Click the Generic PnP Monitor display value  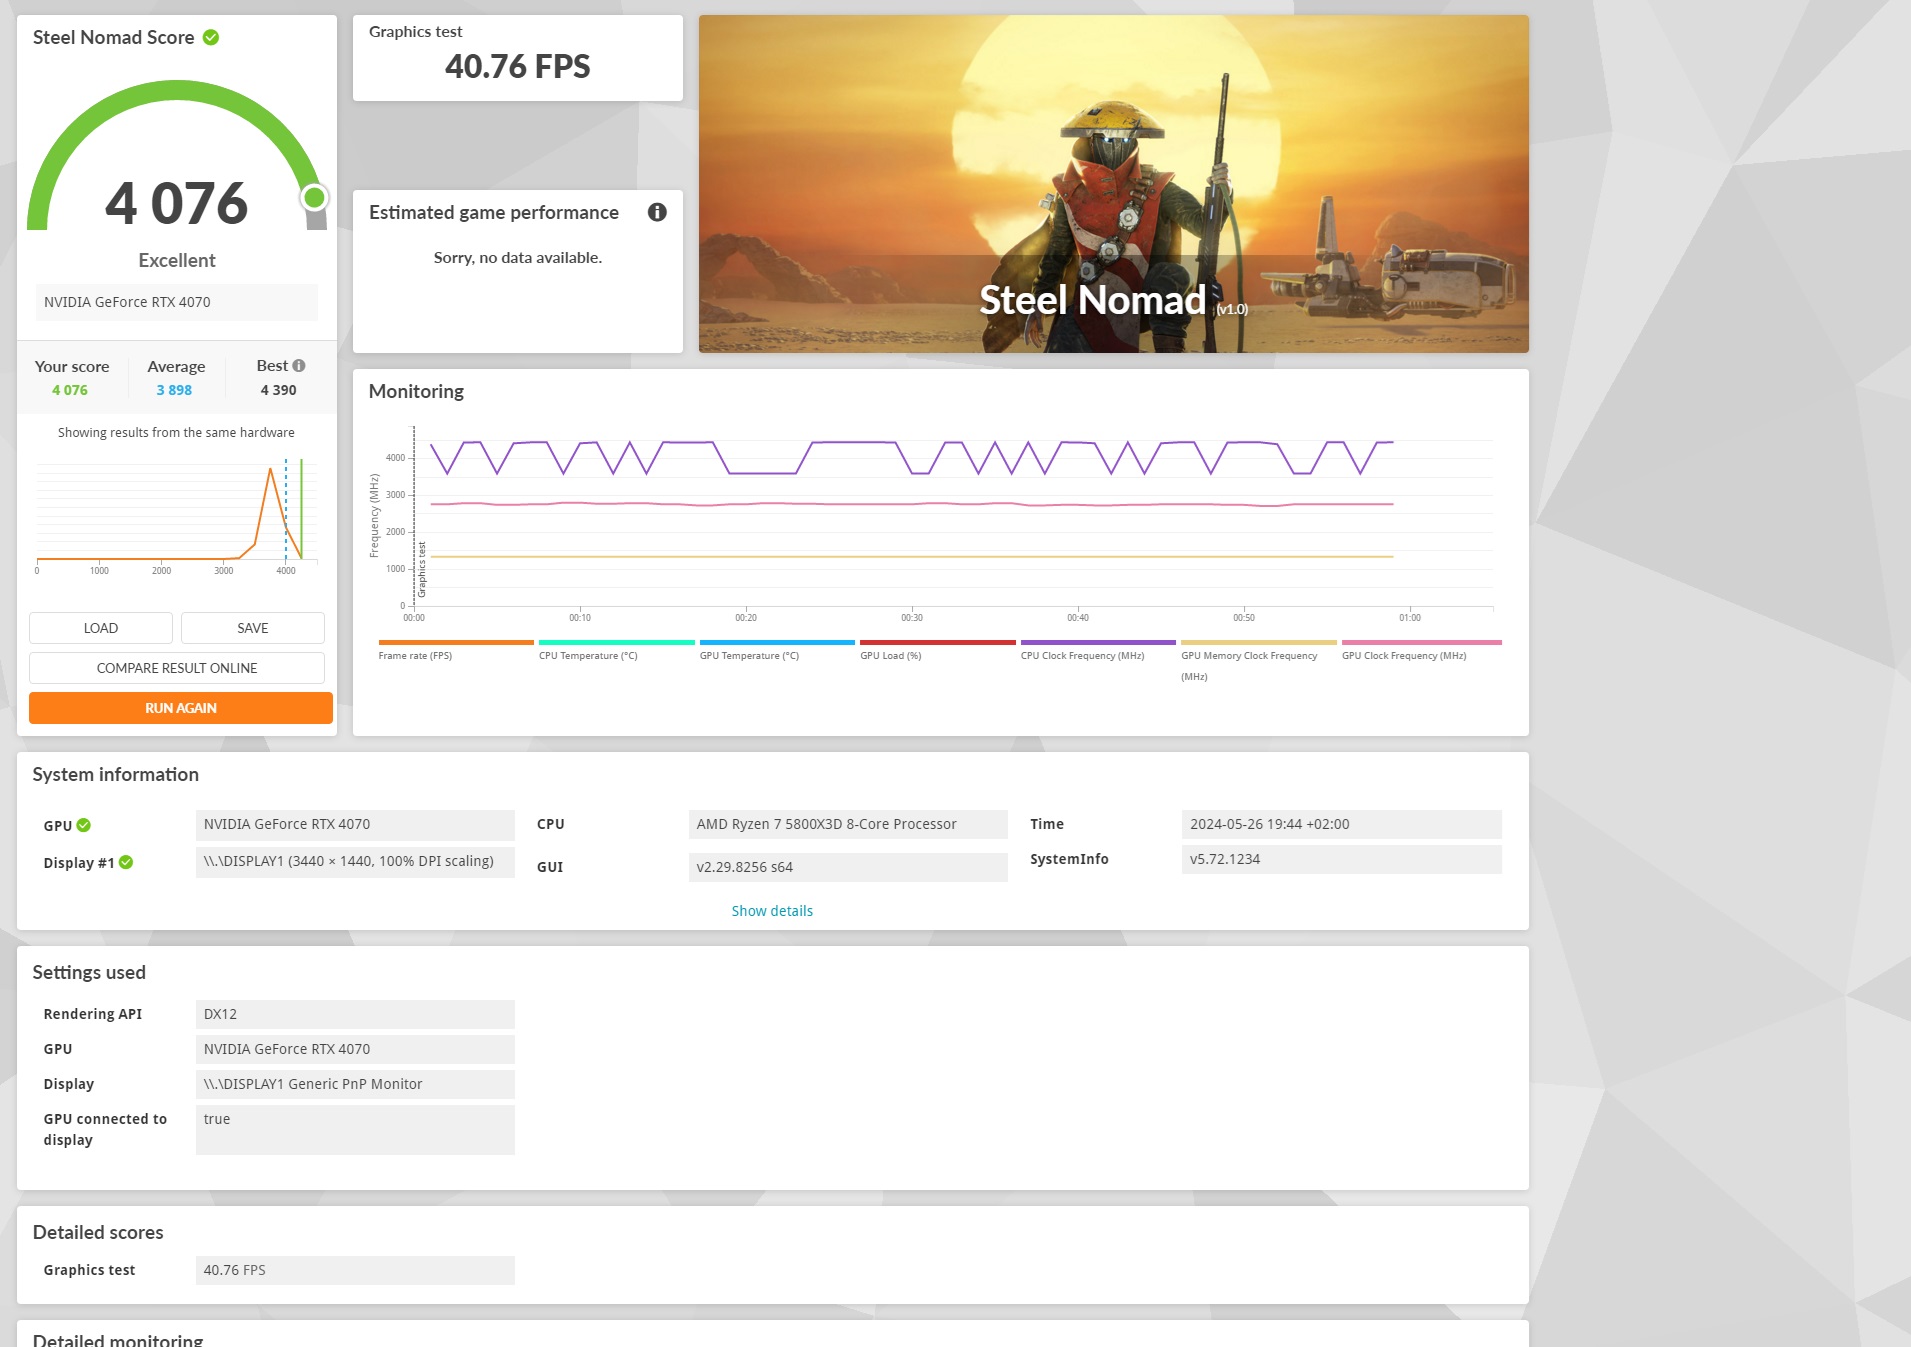355,1084
